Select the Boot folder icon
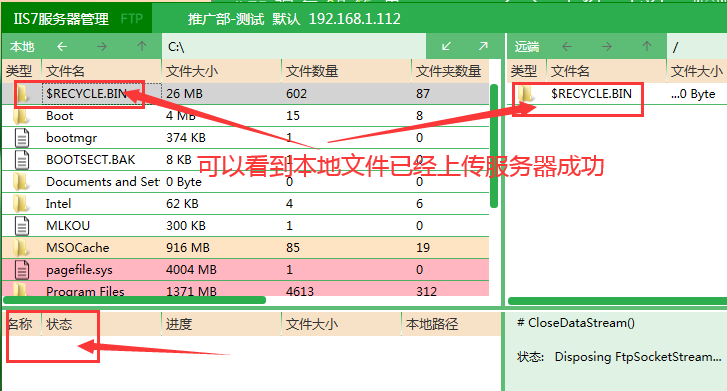 pyautogui.click(x=22, y=116)
